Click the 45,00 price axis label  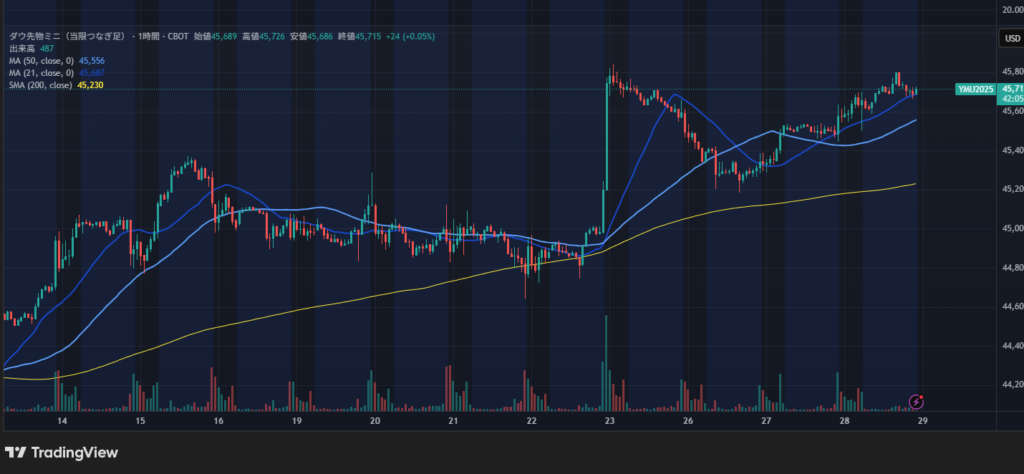point(1012,229)
